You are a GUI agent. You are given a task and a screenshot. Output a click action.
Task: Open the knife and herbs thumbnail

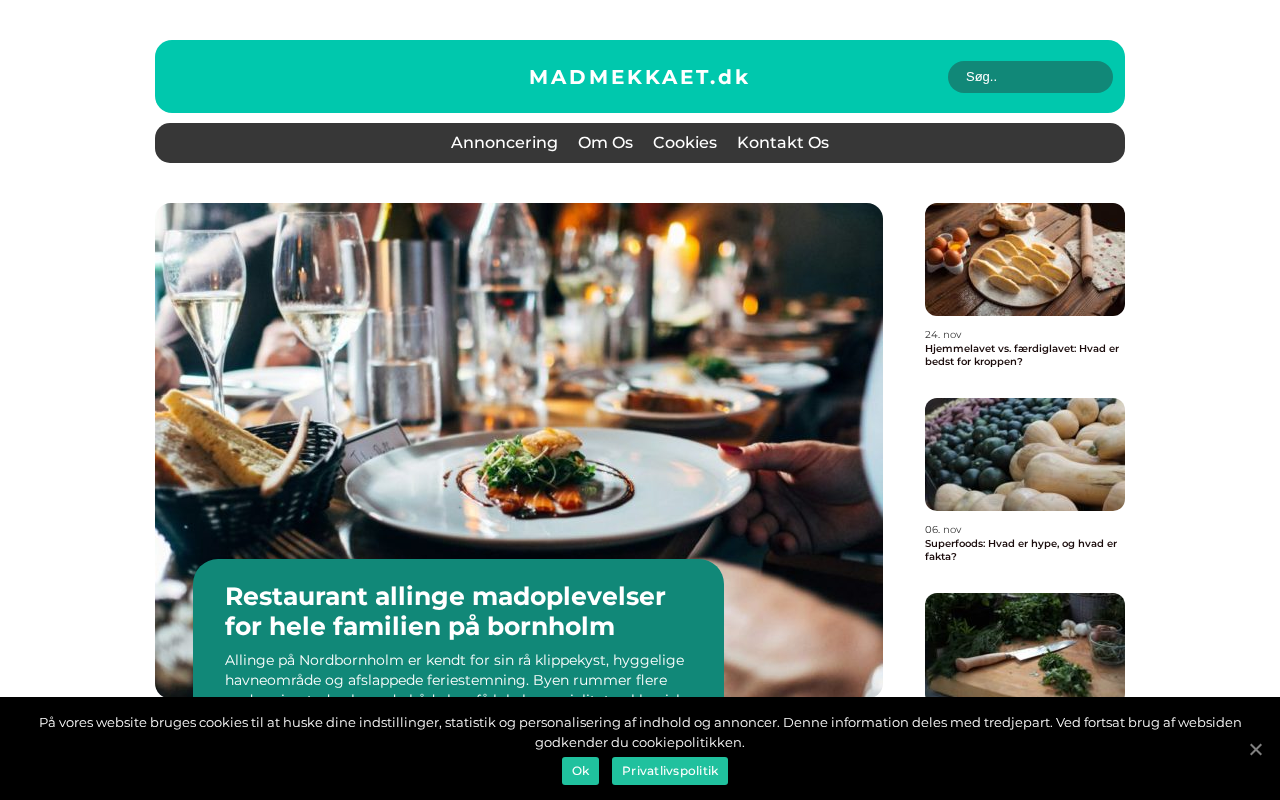1025,645
